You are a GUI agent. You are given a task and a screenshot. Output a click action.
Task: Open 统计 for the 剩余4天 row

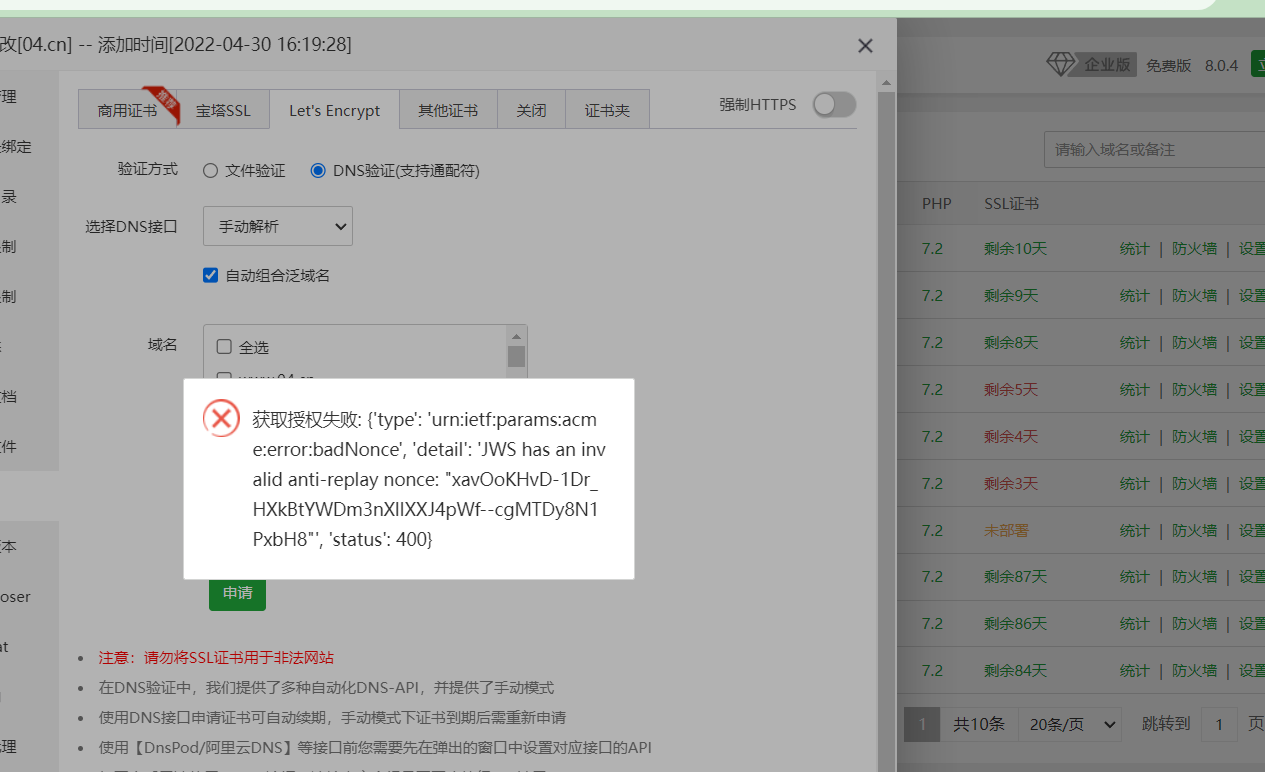[1134, 436]
